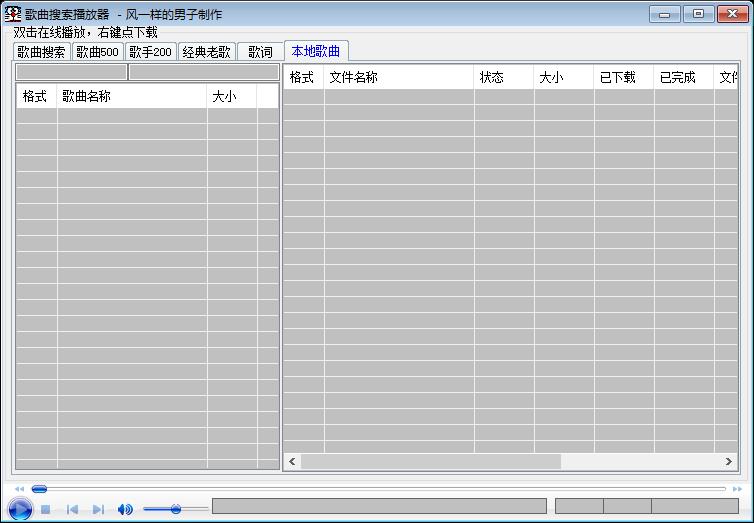Image resolution: width=754 pixels, height=523 pixels.
Task: Mute the audio with speaker icon
Action: click(125, 510)
